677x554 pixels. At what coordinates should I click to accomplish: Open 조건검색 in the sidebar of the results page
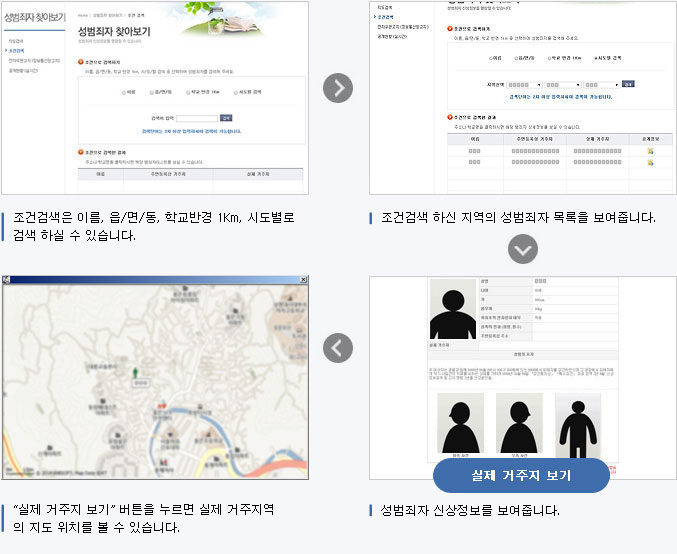coord(385,17)
